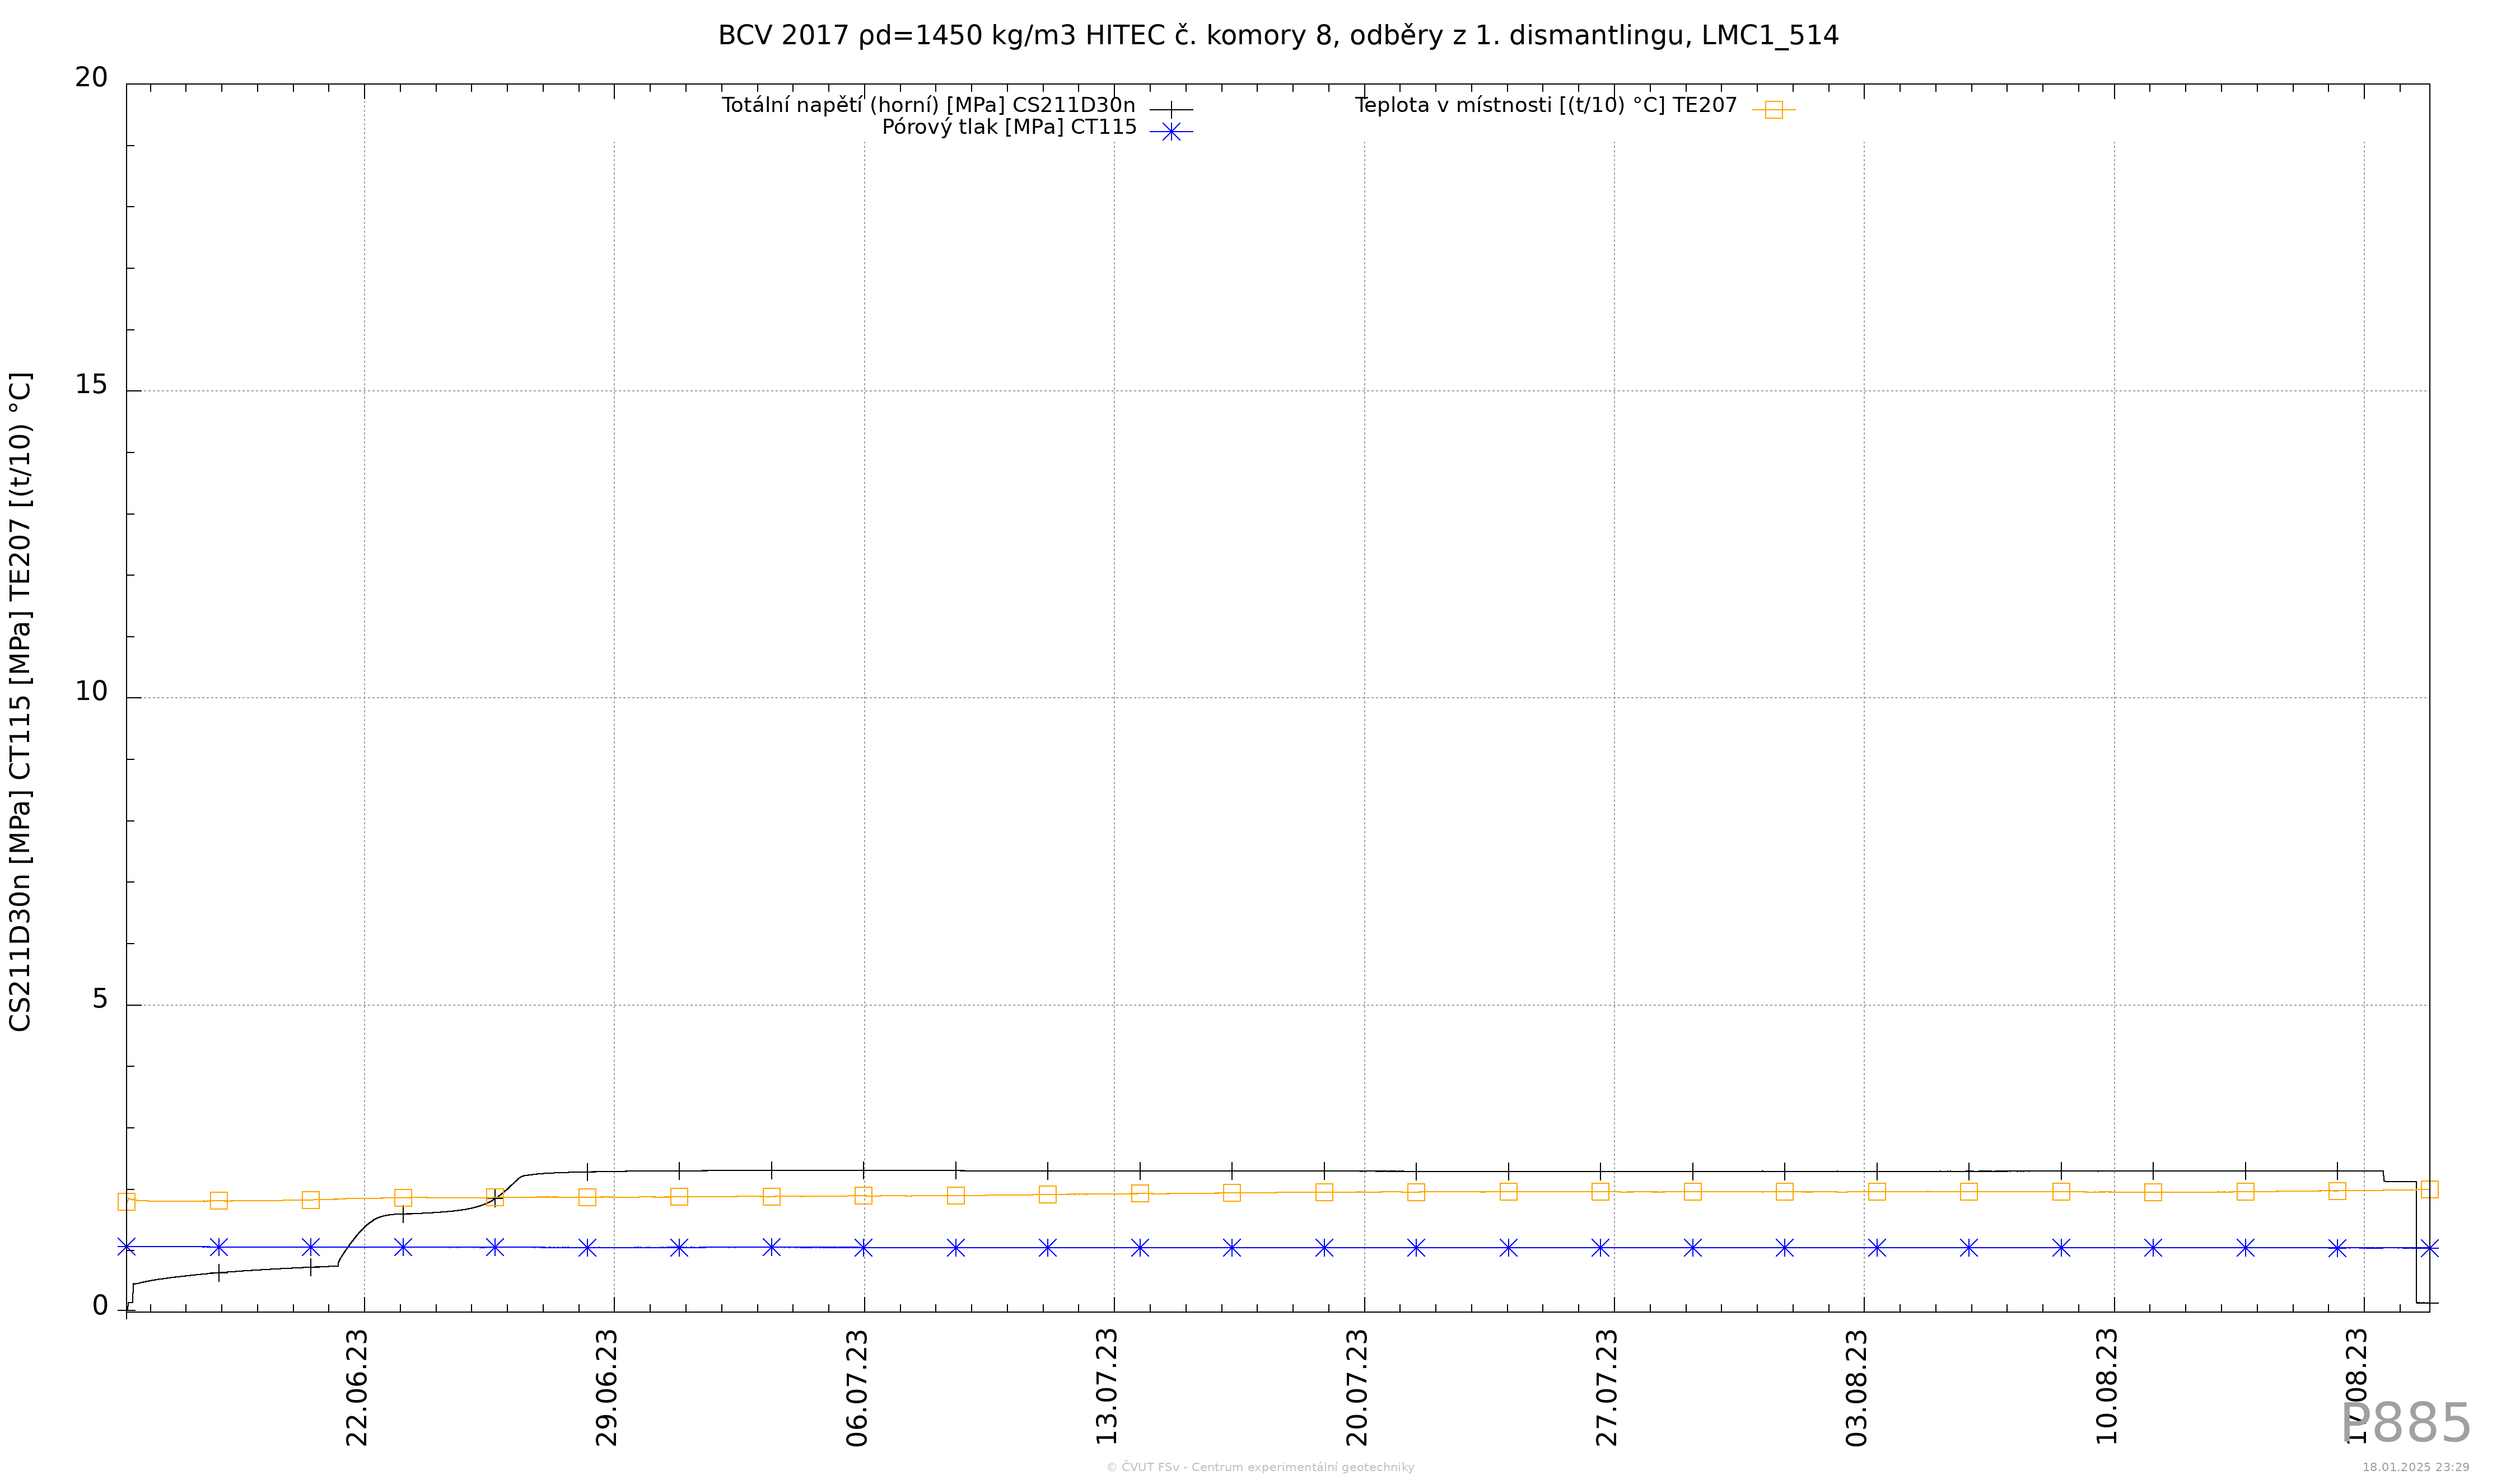
Task: Click the final orange square marker at chart's right edge
Action: (2430, 1189)
